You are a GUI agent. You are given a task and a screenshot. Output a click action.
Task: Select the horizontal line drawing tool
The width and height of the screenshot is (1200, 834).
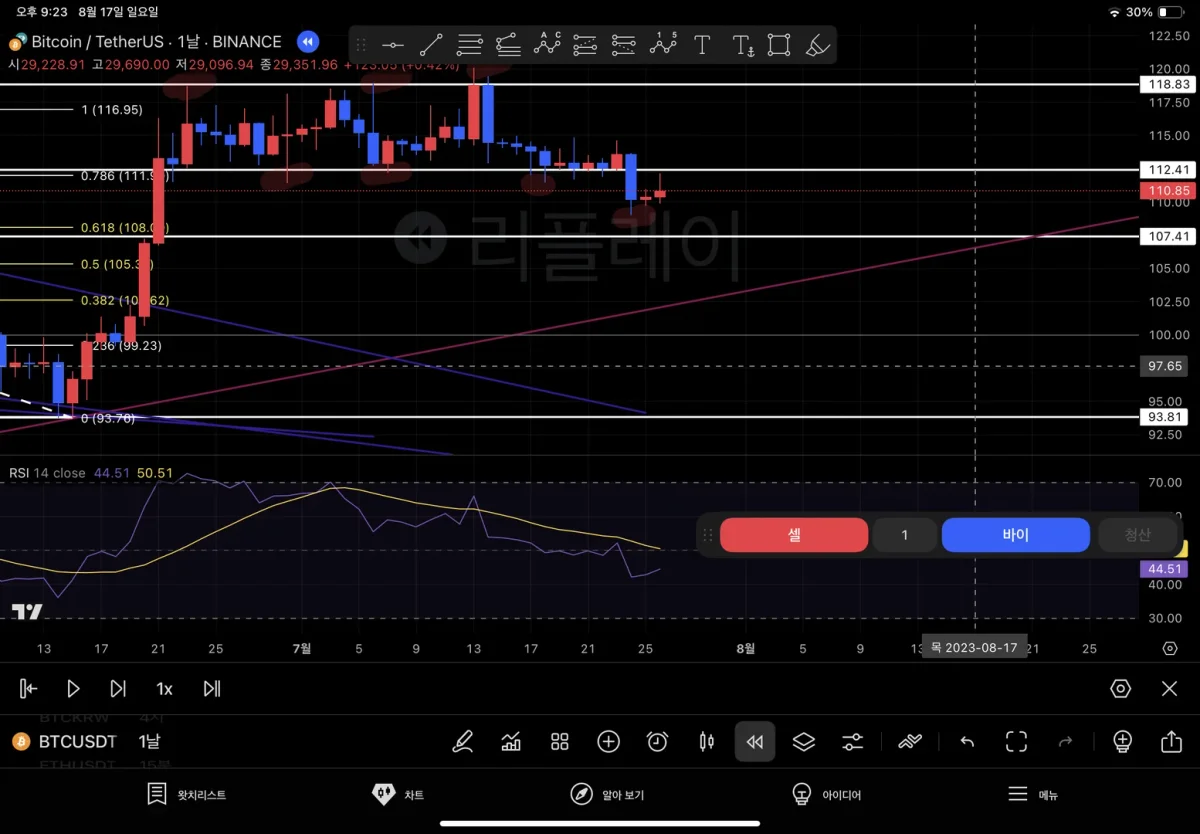click(x=393, y=45)
